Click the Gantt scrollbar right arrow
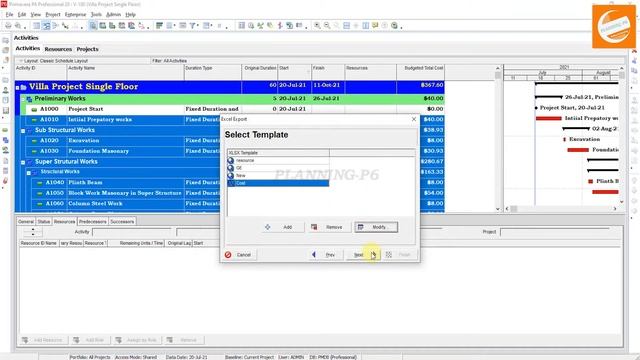The height and width of the screenshot is (360, 640). [615, 209]
